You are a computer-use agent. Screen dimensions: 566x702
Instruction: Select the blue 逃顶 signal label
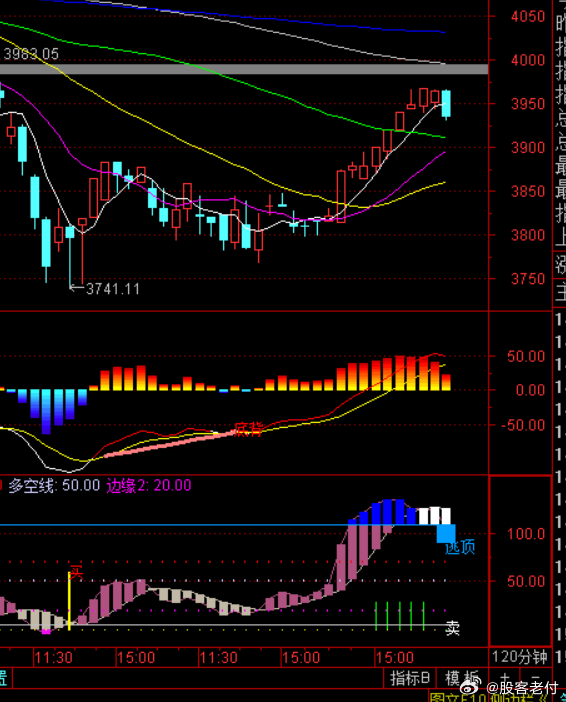(460, 547)
